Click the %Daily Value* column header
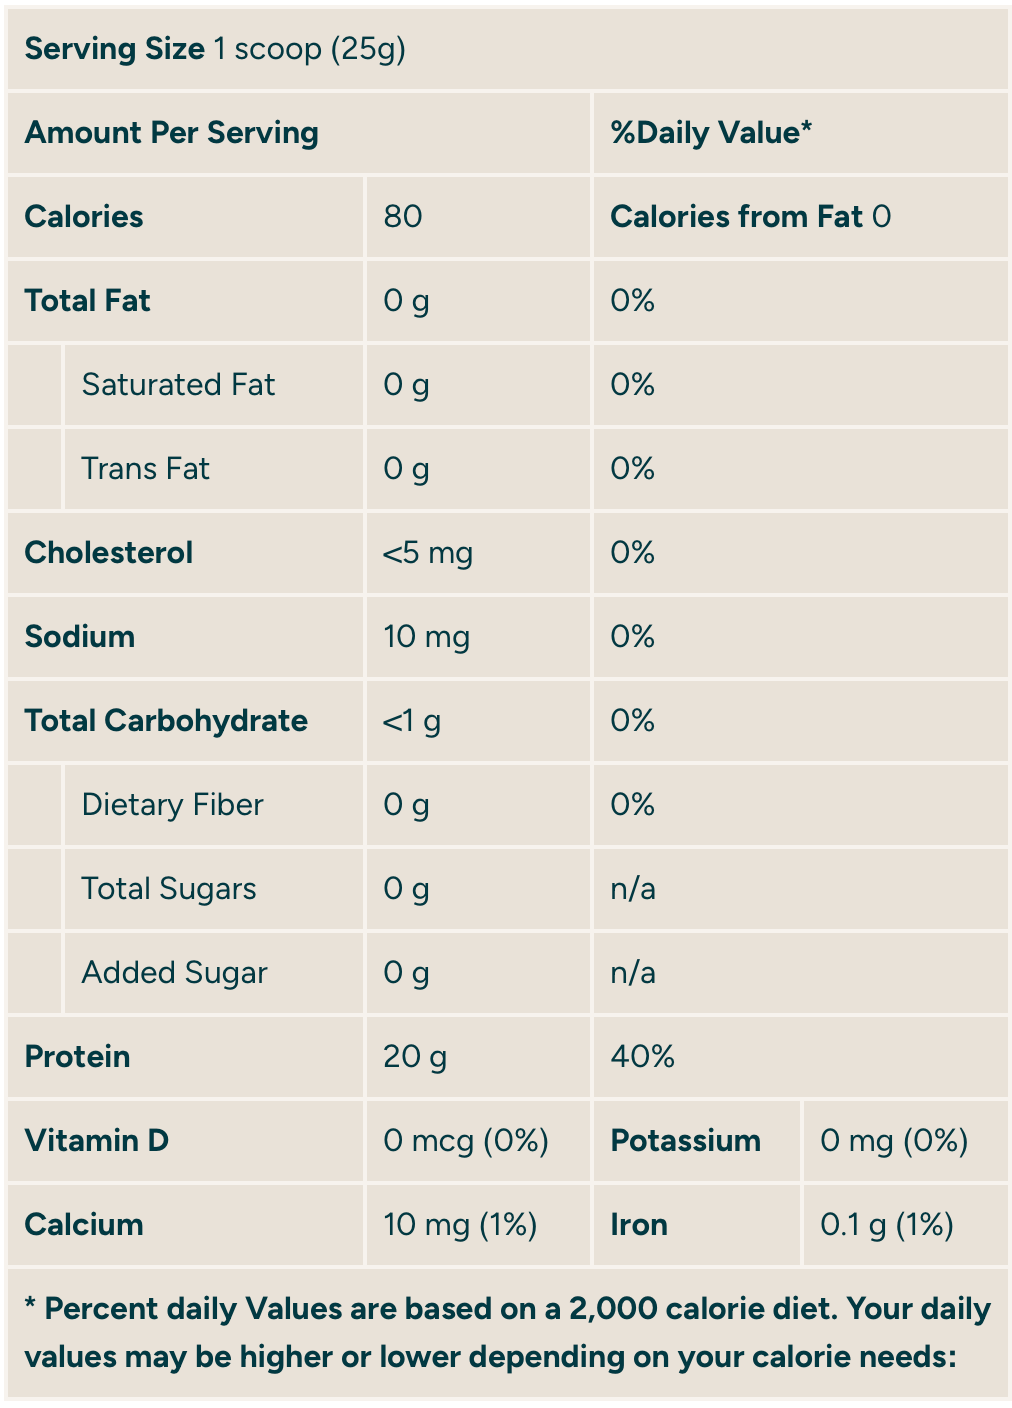The width and height of the screenshot is (1012, 1408). point(711,133)
